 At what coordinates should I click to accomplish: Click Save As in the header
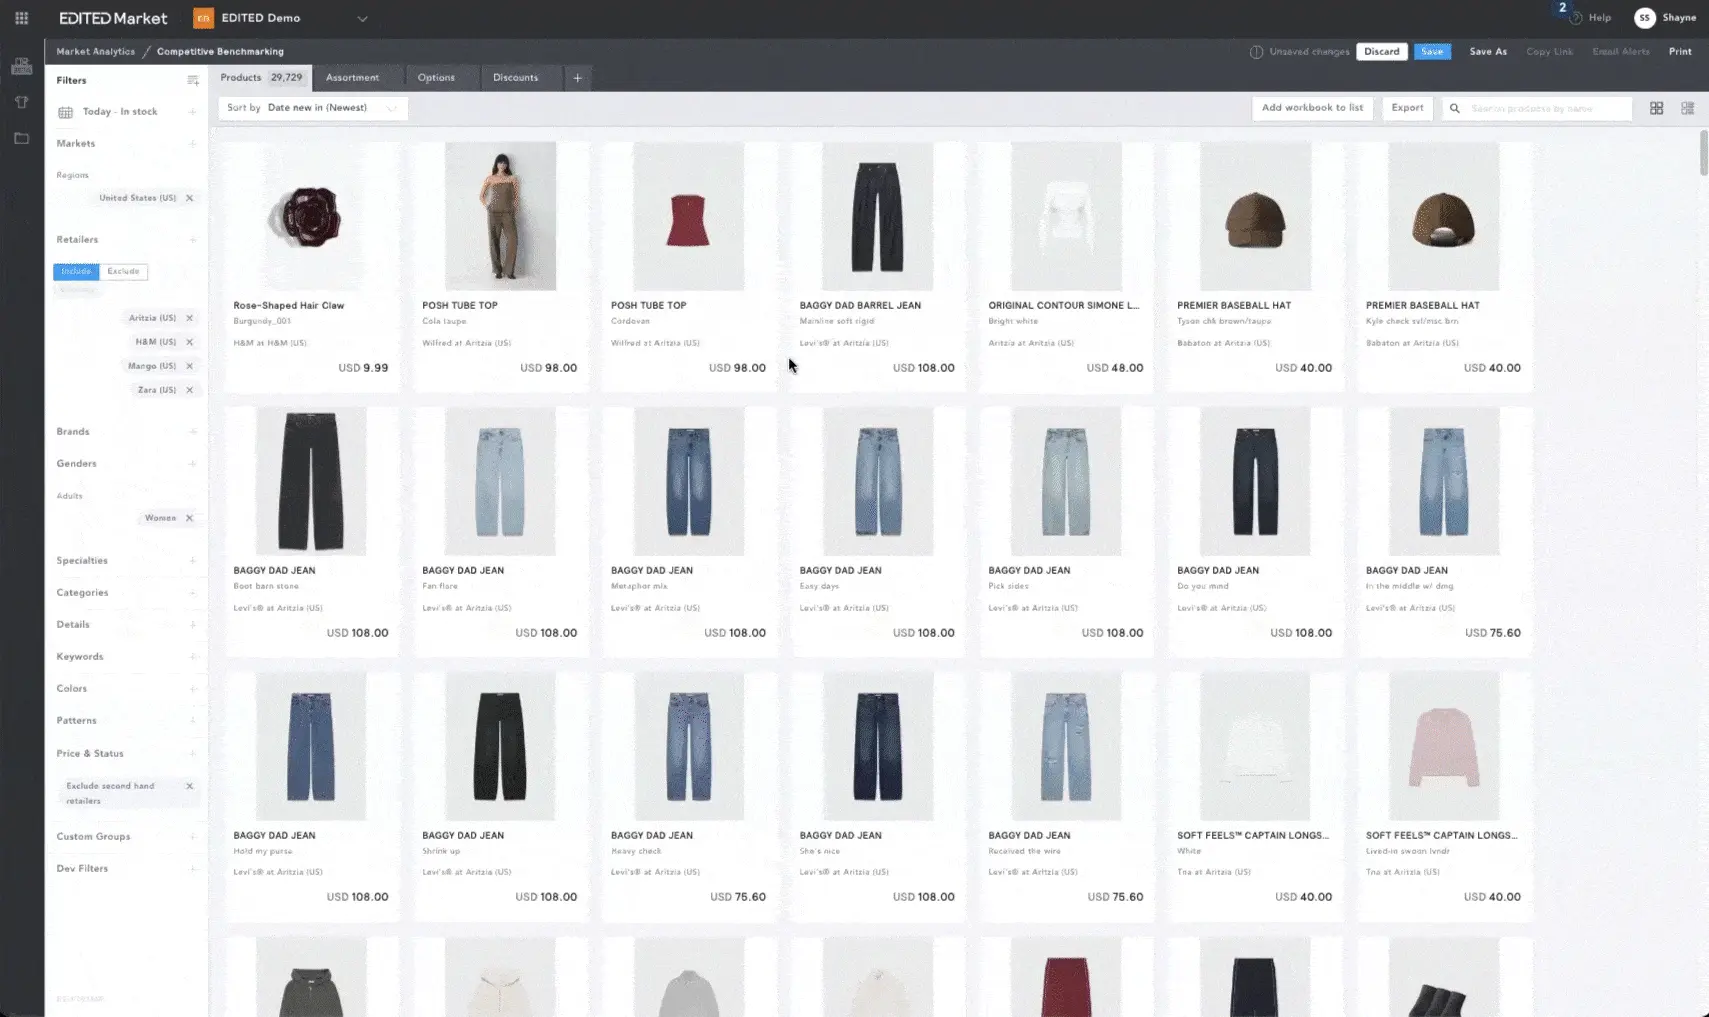(1488, 52)
